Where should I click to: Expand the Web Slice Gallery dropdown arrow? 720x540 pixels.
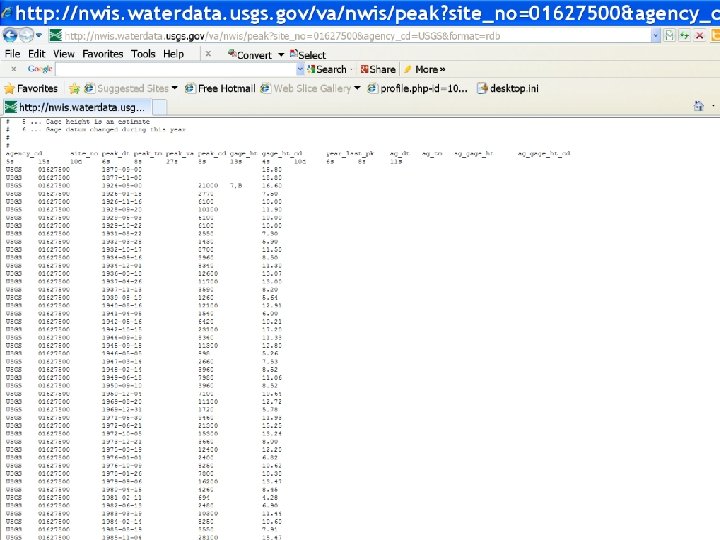tap(357, 88)
